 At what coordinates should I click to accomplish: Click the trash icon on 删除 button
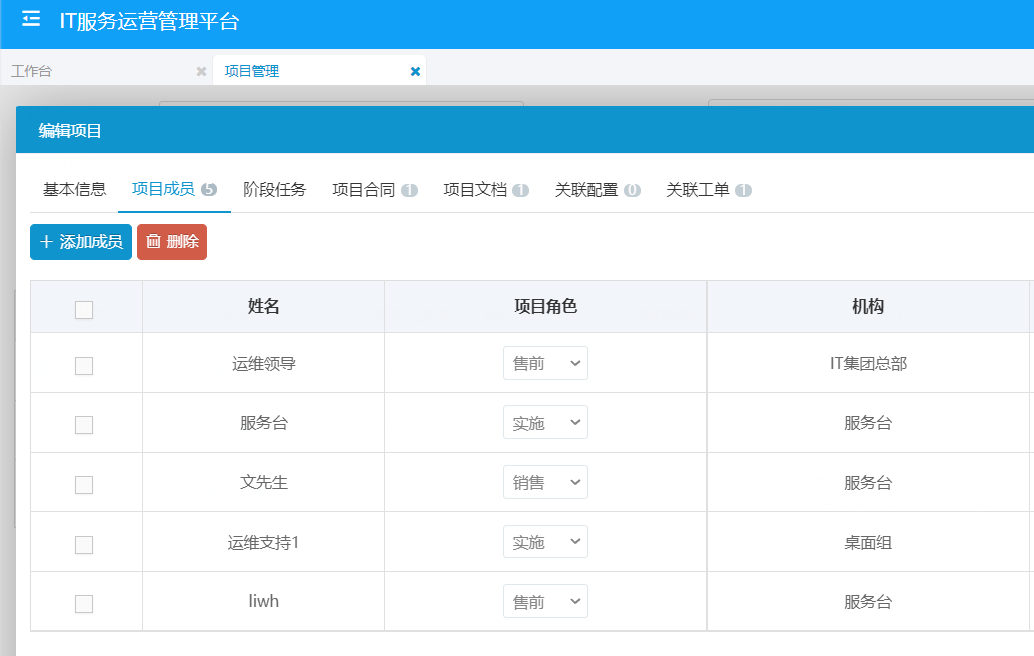(153, 241)
